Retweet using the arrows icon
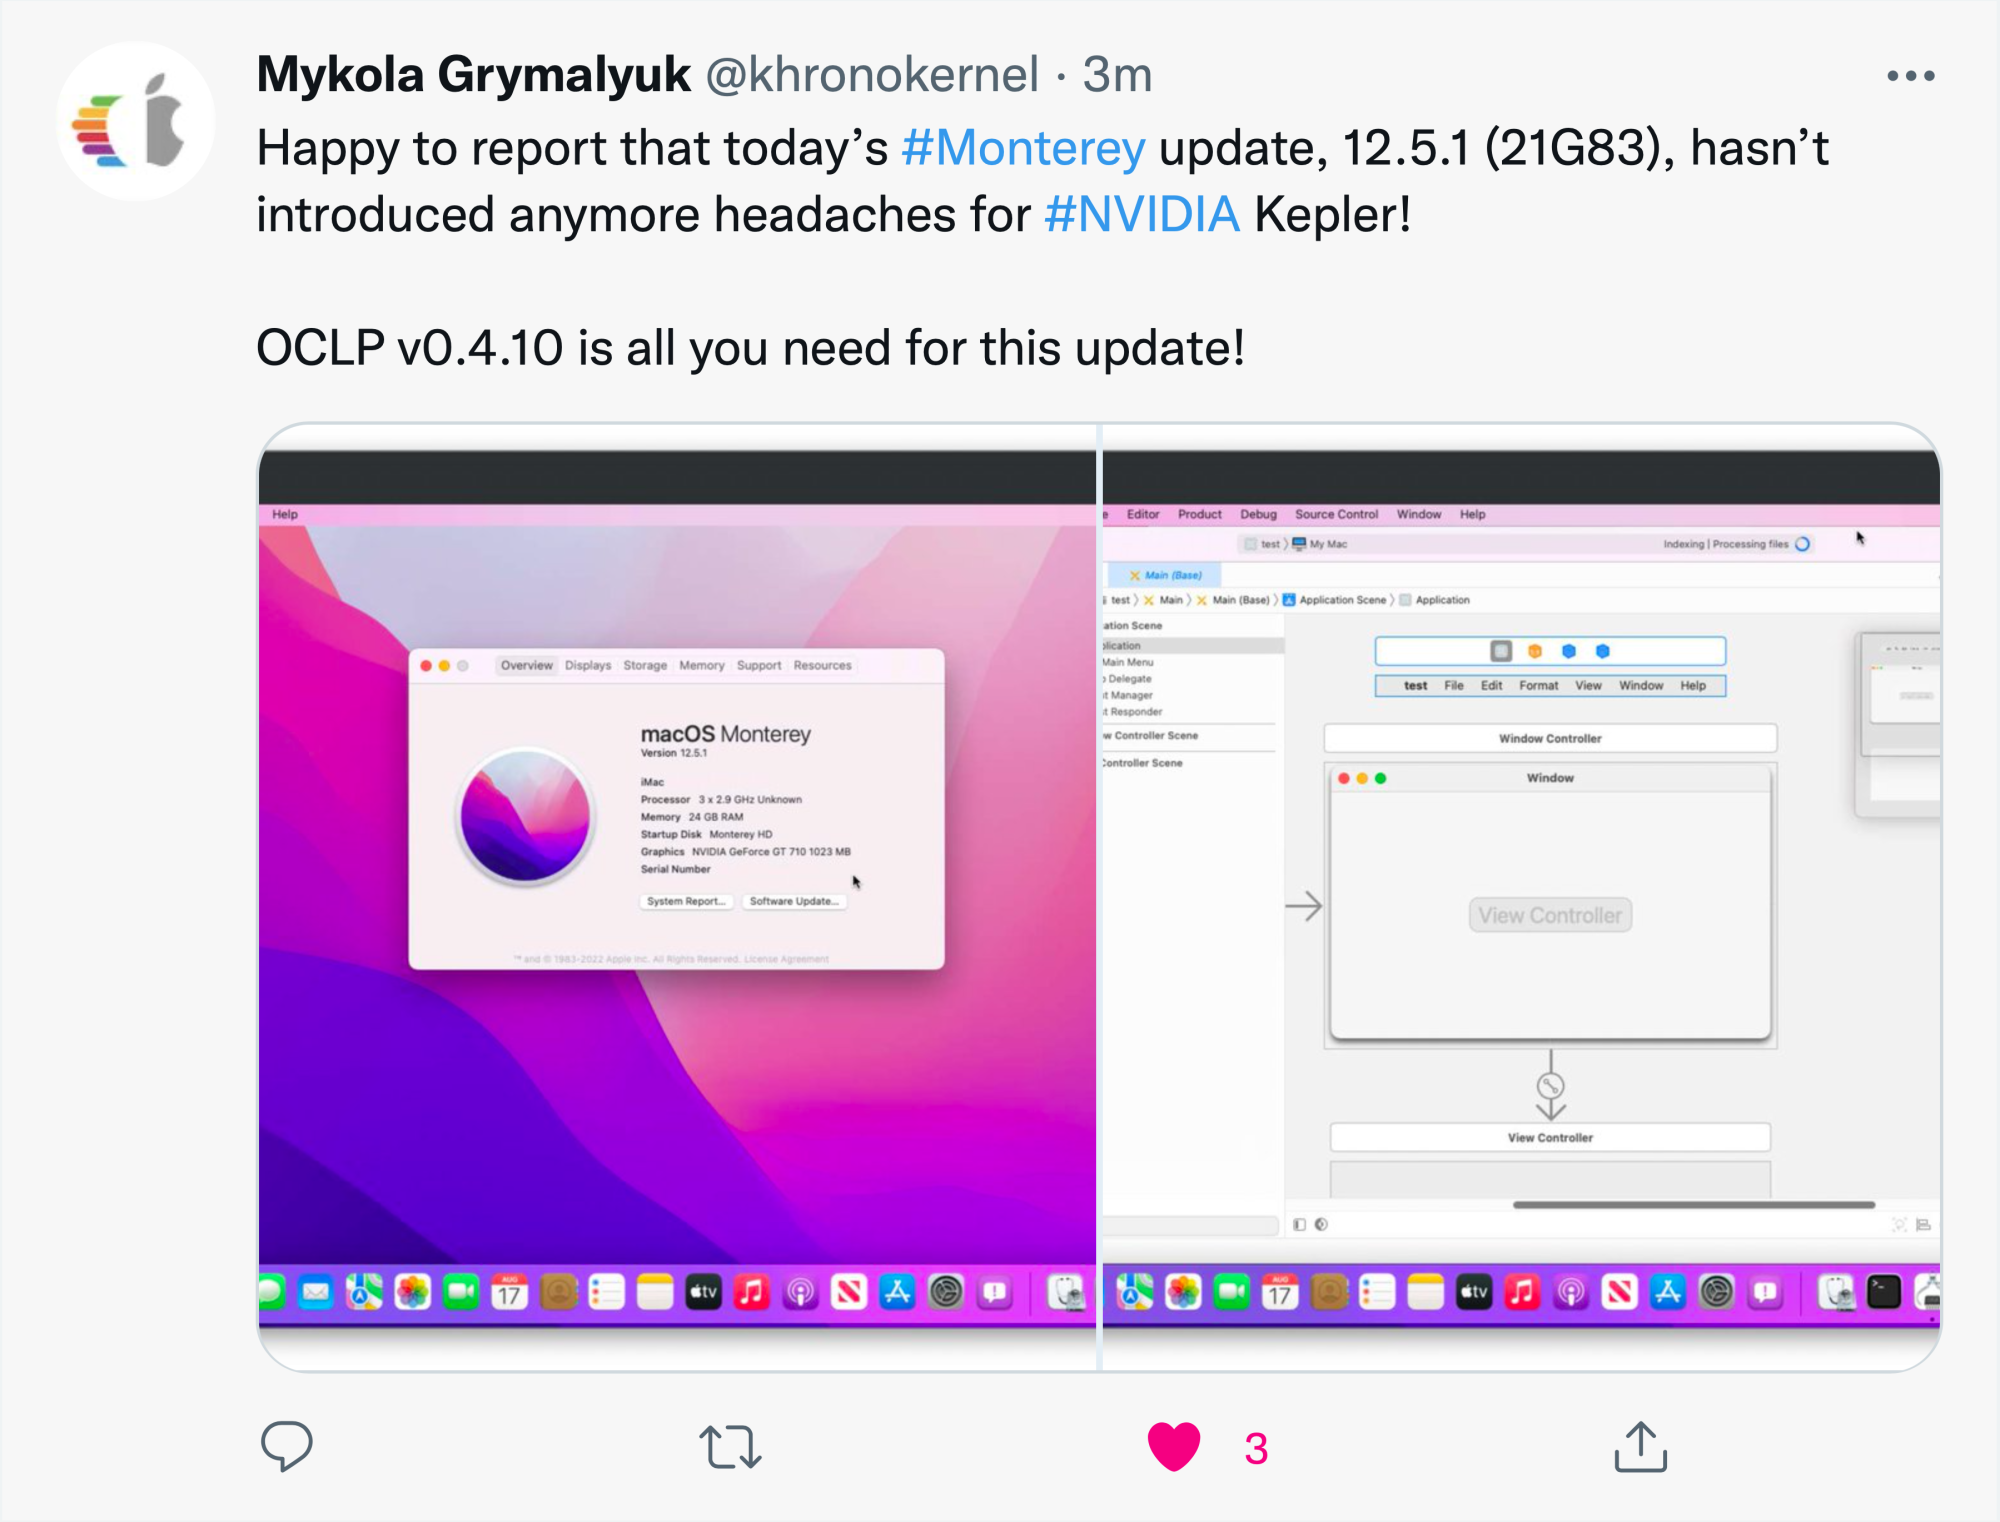Image resolution: width=2000 pixels, height=1522 pixels. (x=730, y=1447)
